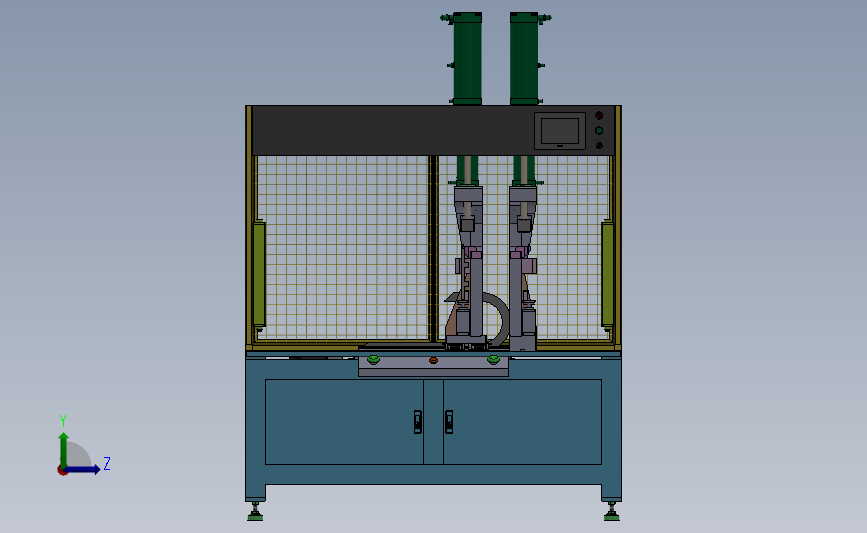
Task: Click the black knob below green indicator
Action: point(599,145)
